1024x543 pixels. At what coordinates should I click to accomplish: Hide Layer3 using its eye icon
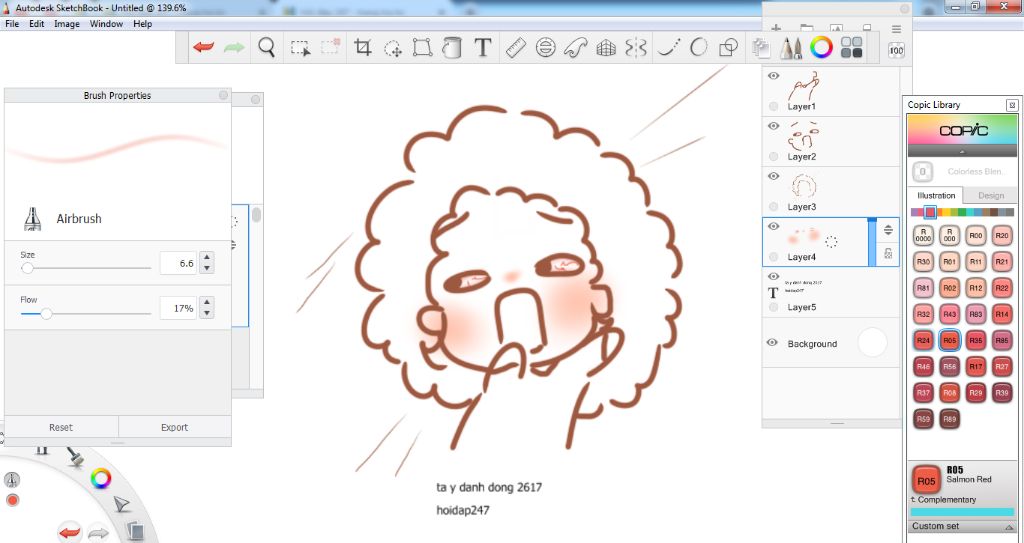click(x=774, y=176)
